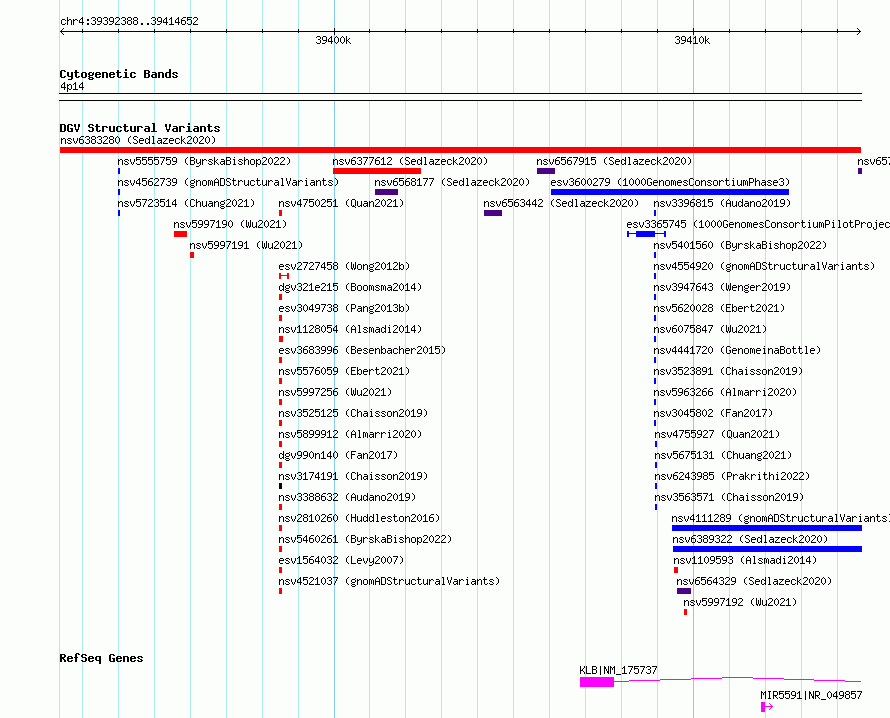Screen dimensions: 890x718
Task: Select nsv3045802 (Fan2017) label
Action: tap(713, 413)
